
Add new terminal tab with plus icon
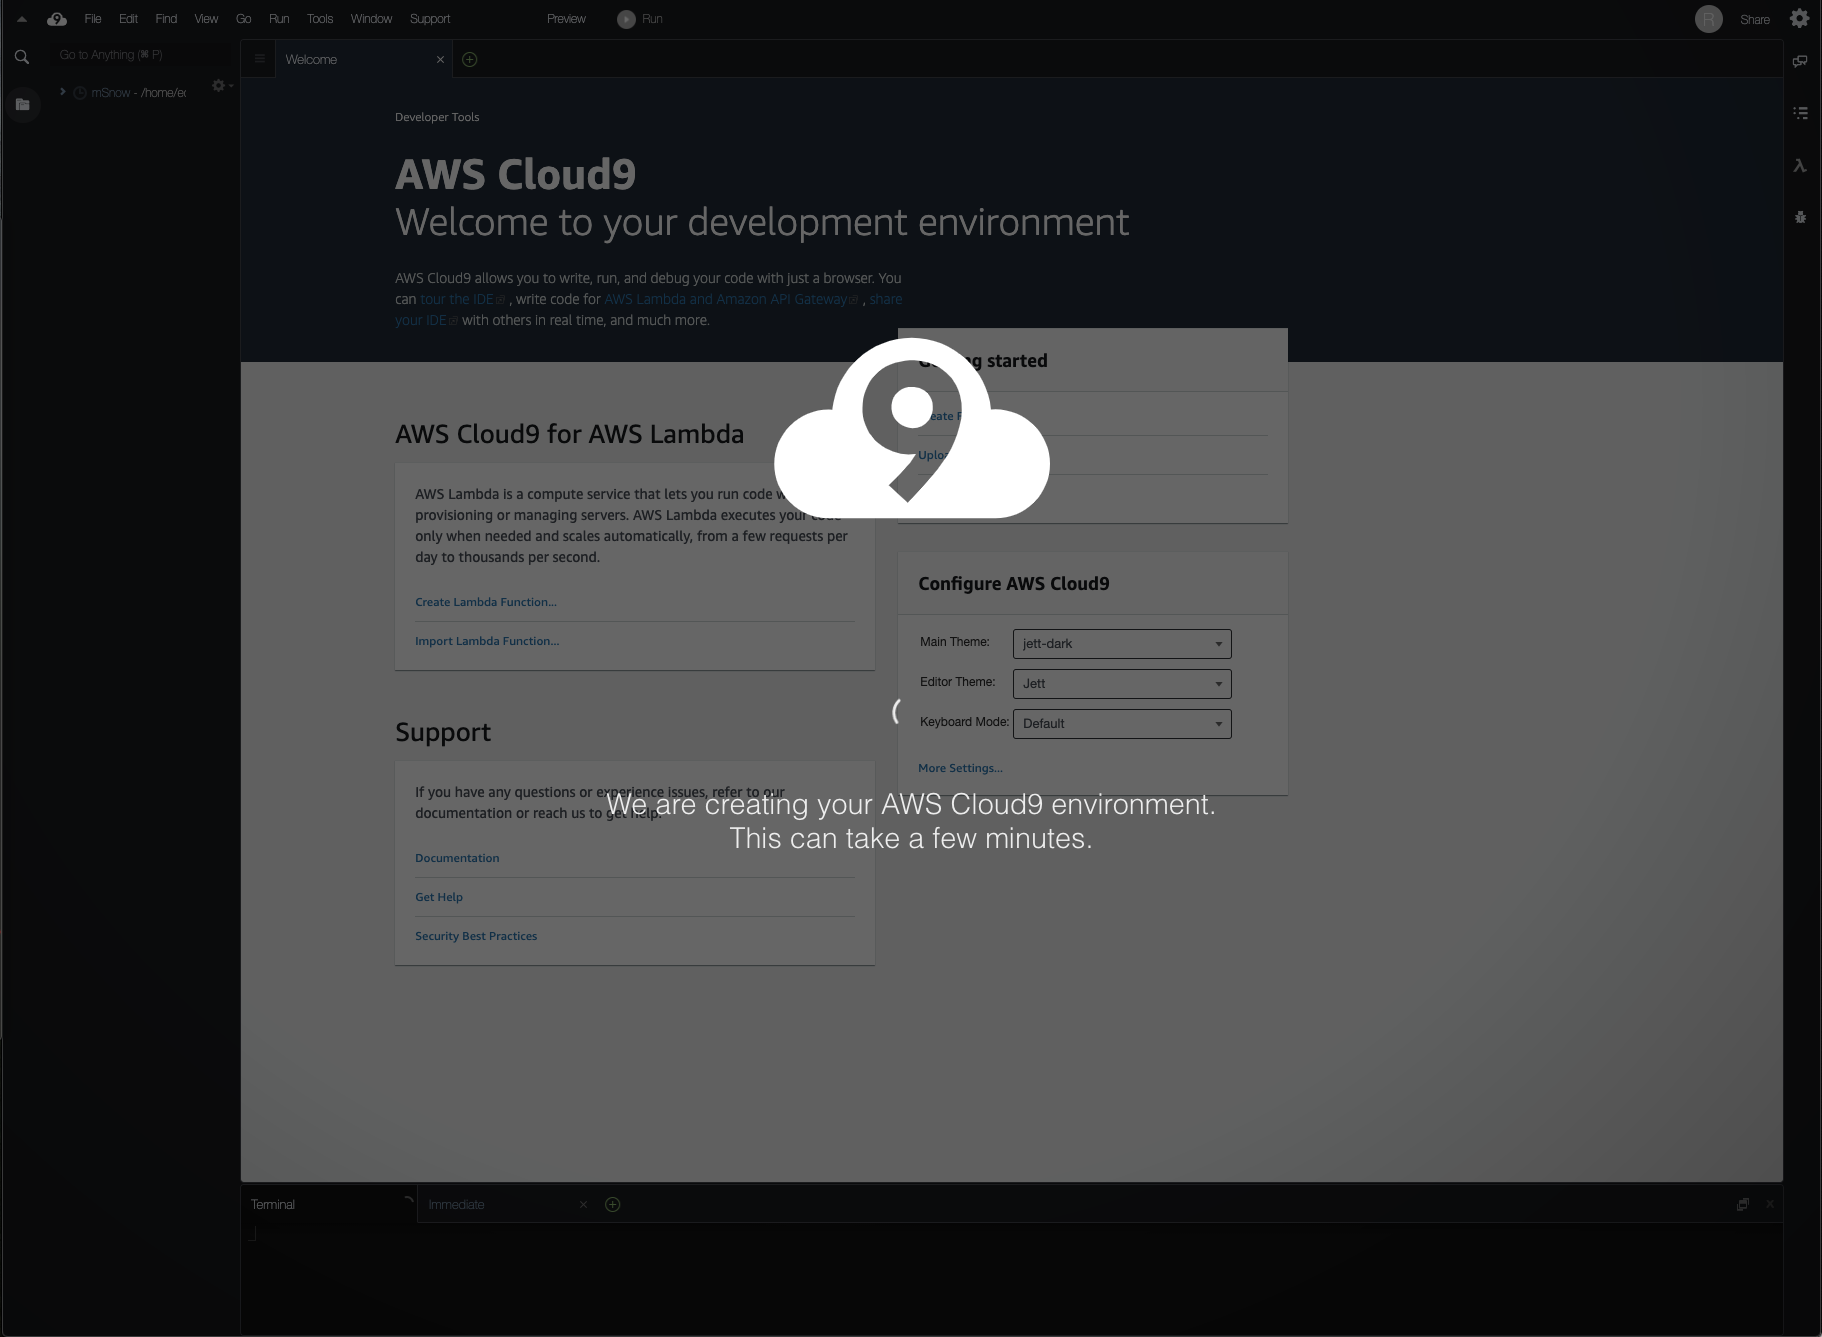(x=613, y=1204)
